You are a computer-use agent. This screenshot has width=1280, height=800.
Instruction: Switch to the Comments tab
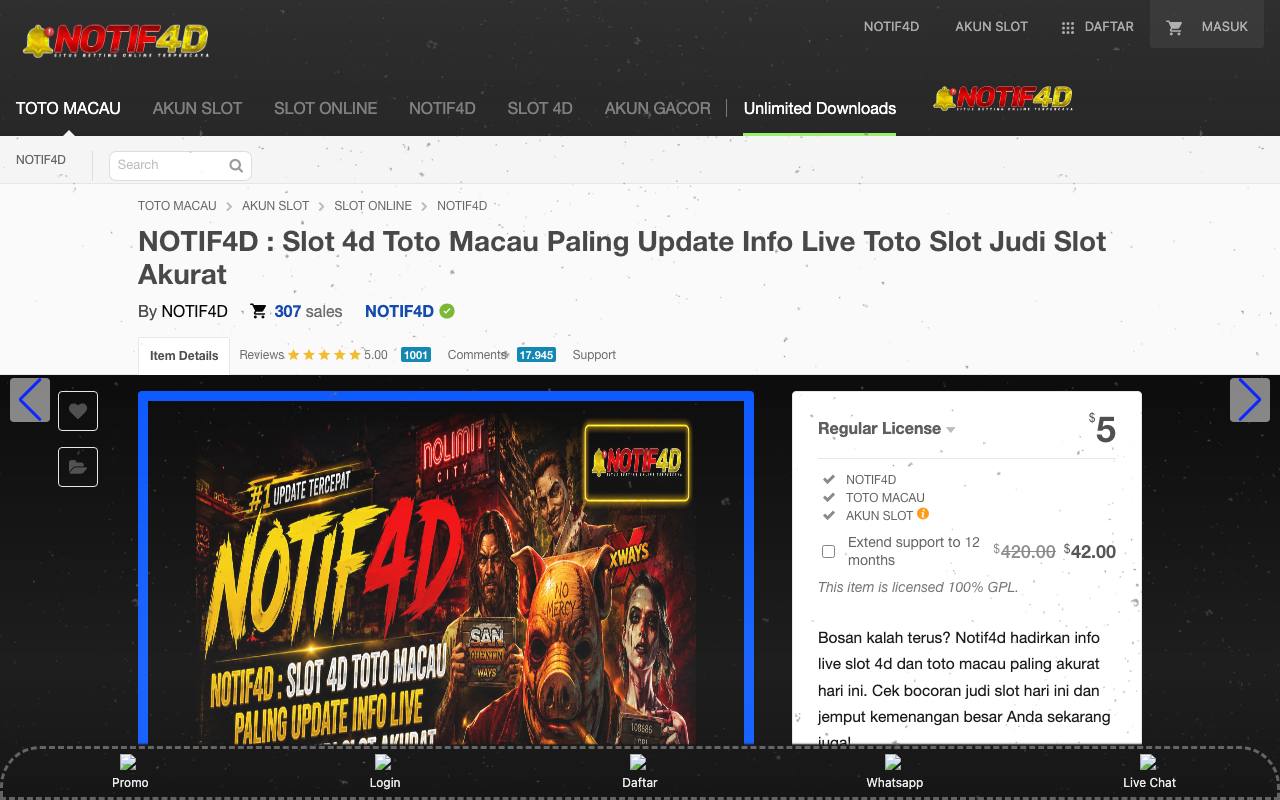tap(477, 355)
